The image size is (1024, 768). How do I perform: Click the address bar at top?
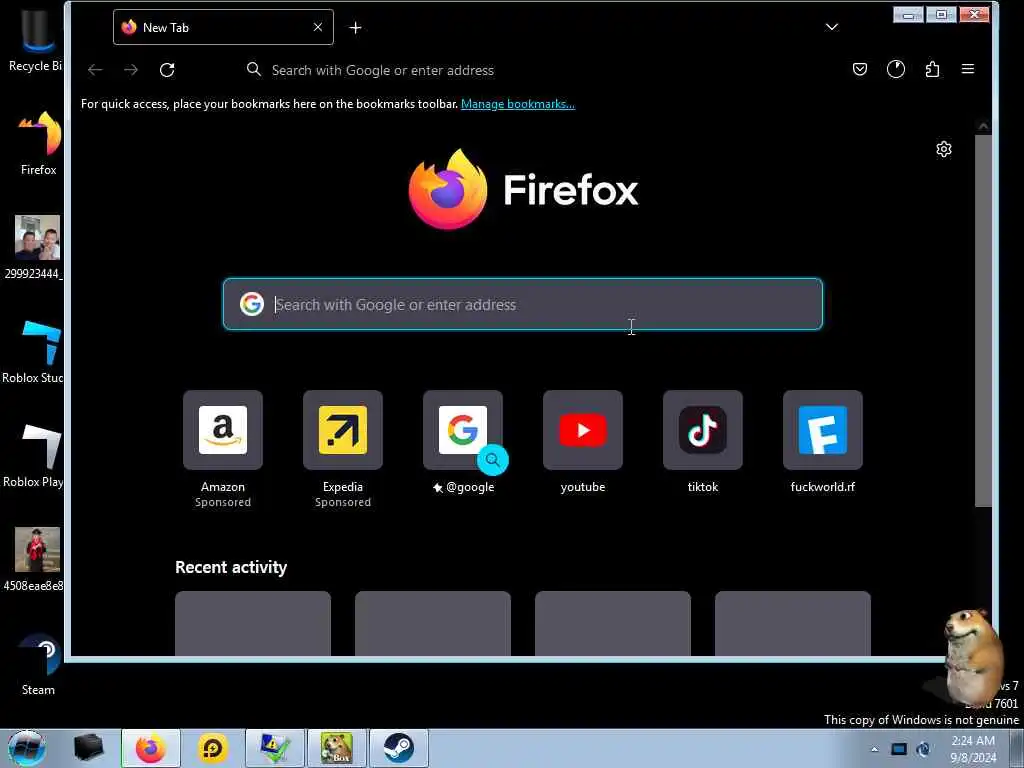pos(522,70)
